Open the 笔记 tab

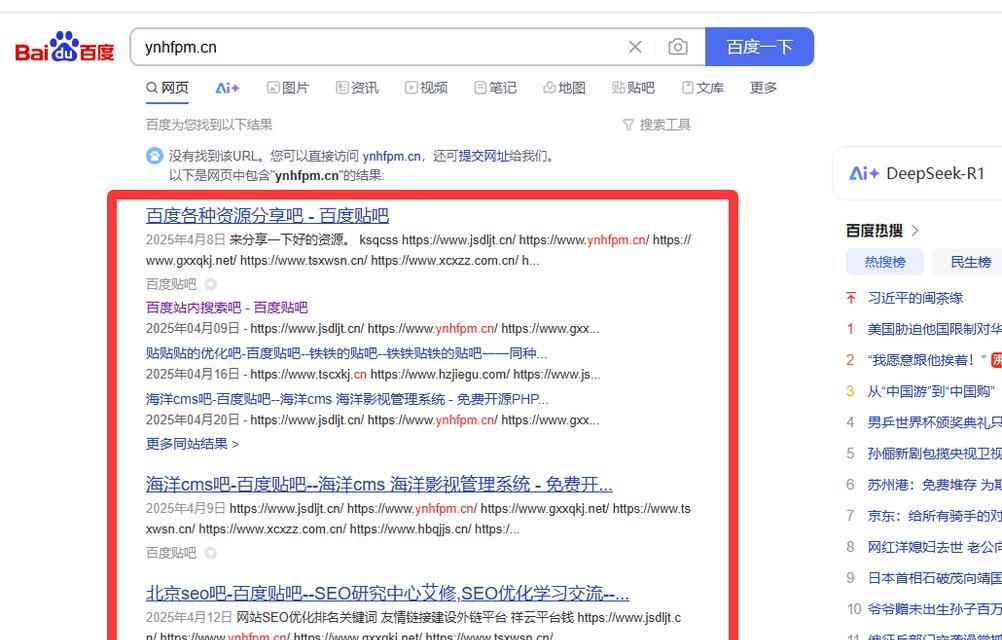pyautogui.click(x=495, y=88)
